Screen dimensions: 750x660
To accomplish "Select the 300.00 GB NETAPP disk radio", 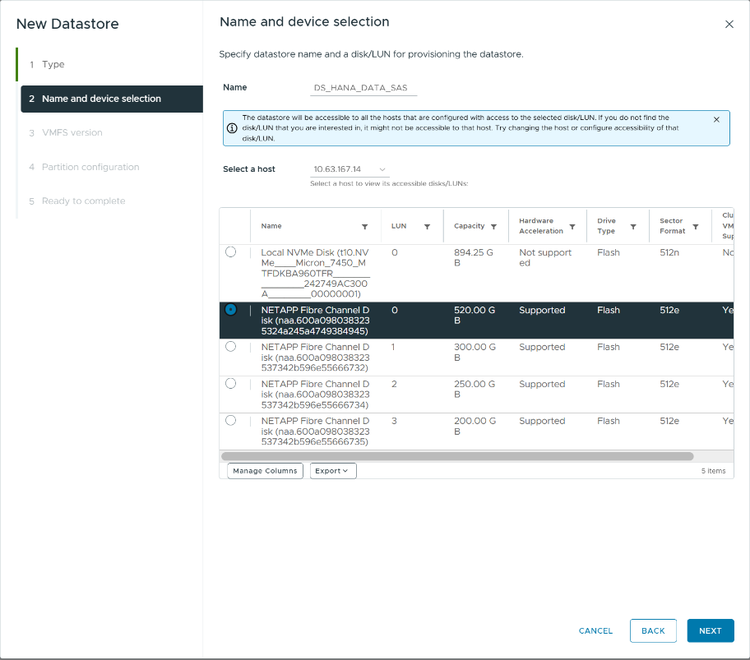I will 231,346.
